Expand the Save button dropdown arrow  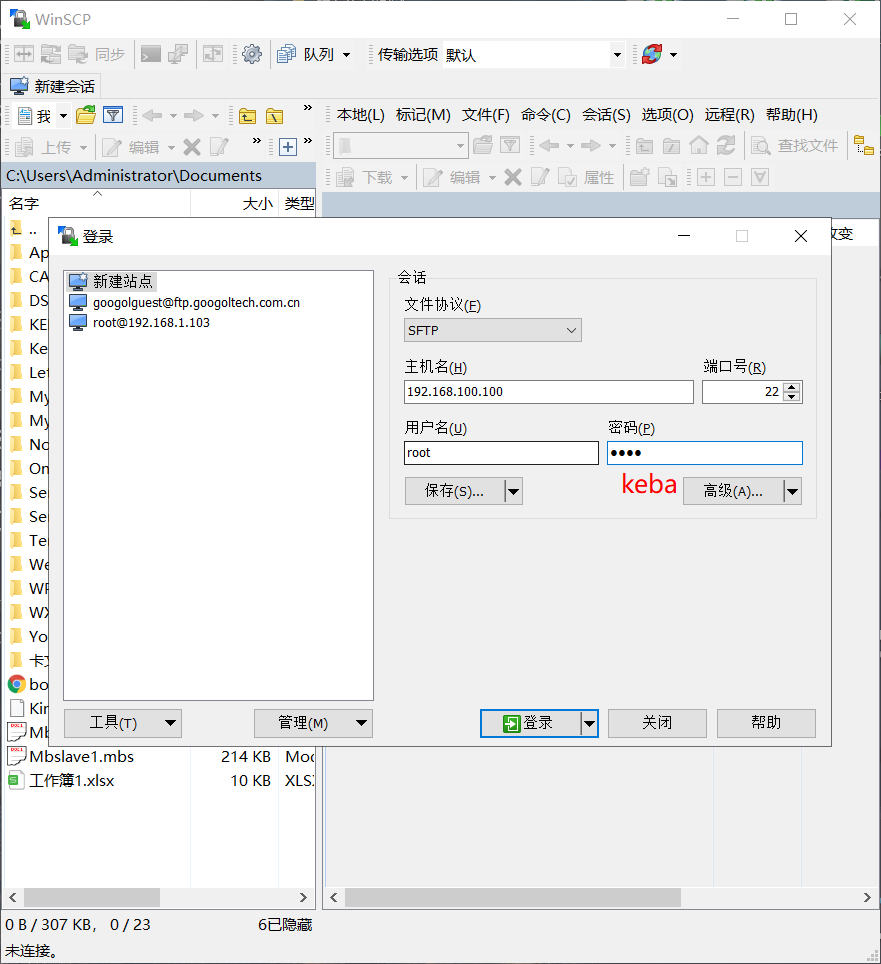(513, 491)
